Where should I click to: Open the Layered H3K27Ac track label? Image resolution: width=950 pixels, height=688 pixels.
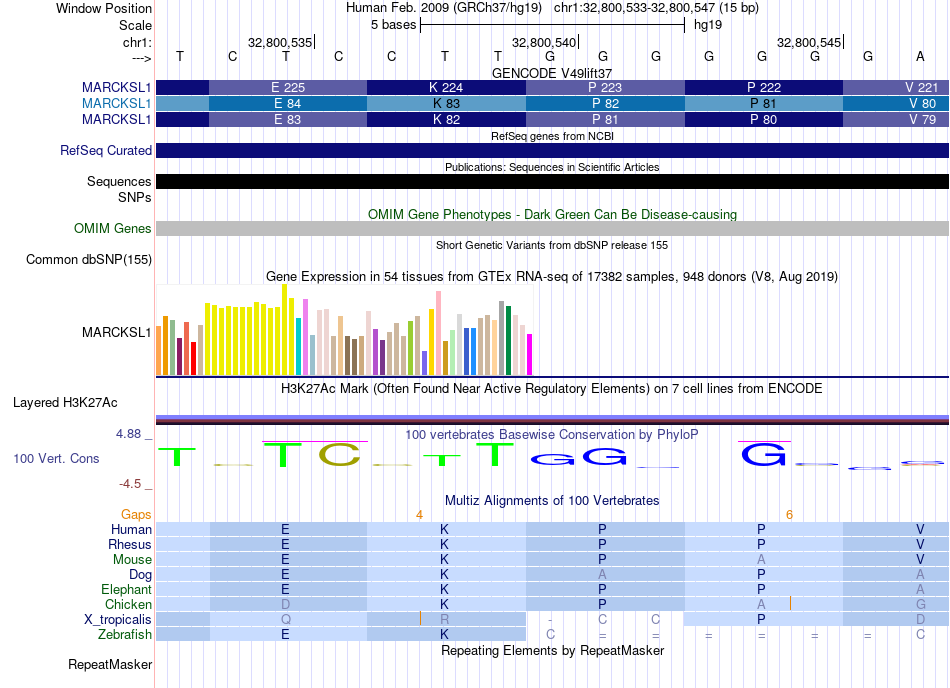pyautogui.click(x=65, y=402)
